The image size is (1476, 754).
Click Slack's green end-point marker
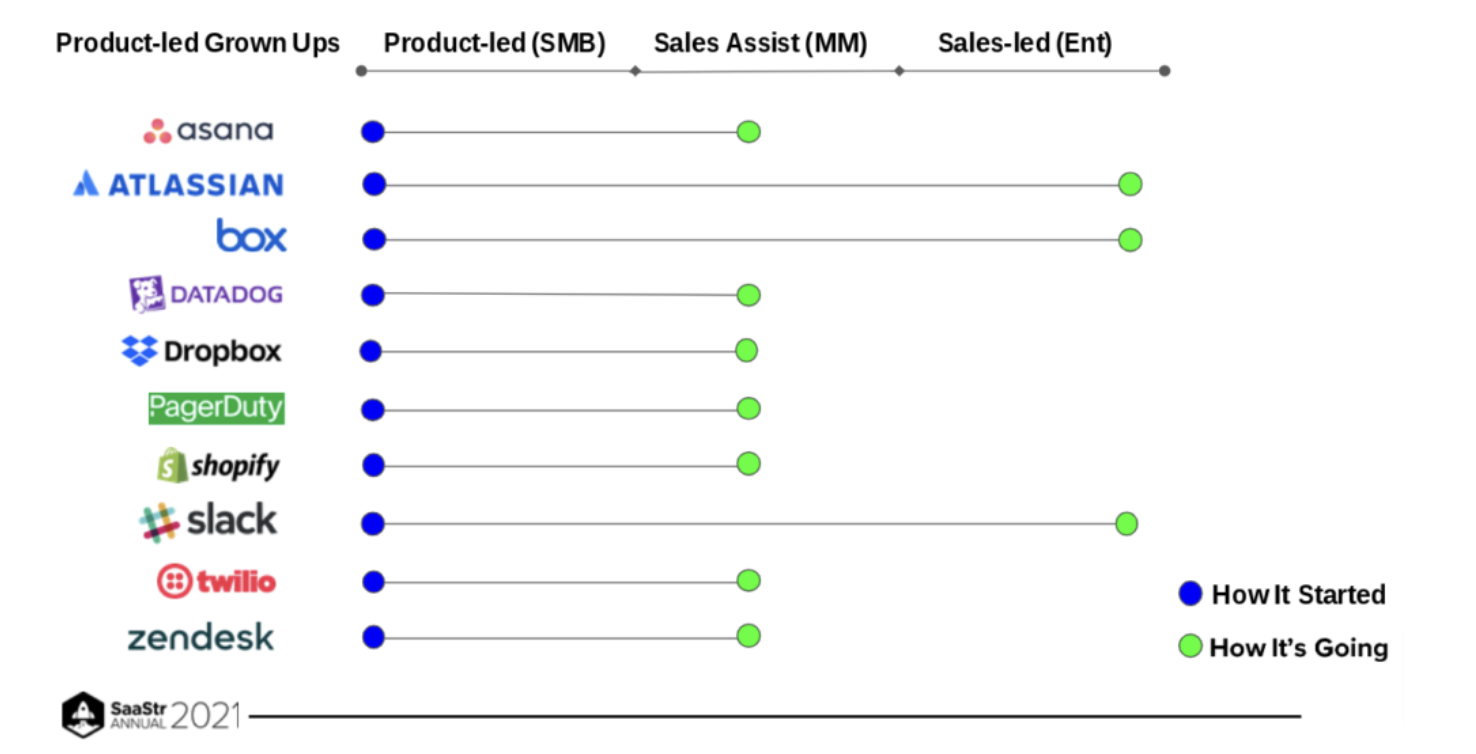[1126, 523]
